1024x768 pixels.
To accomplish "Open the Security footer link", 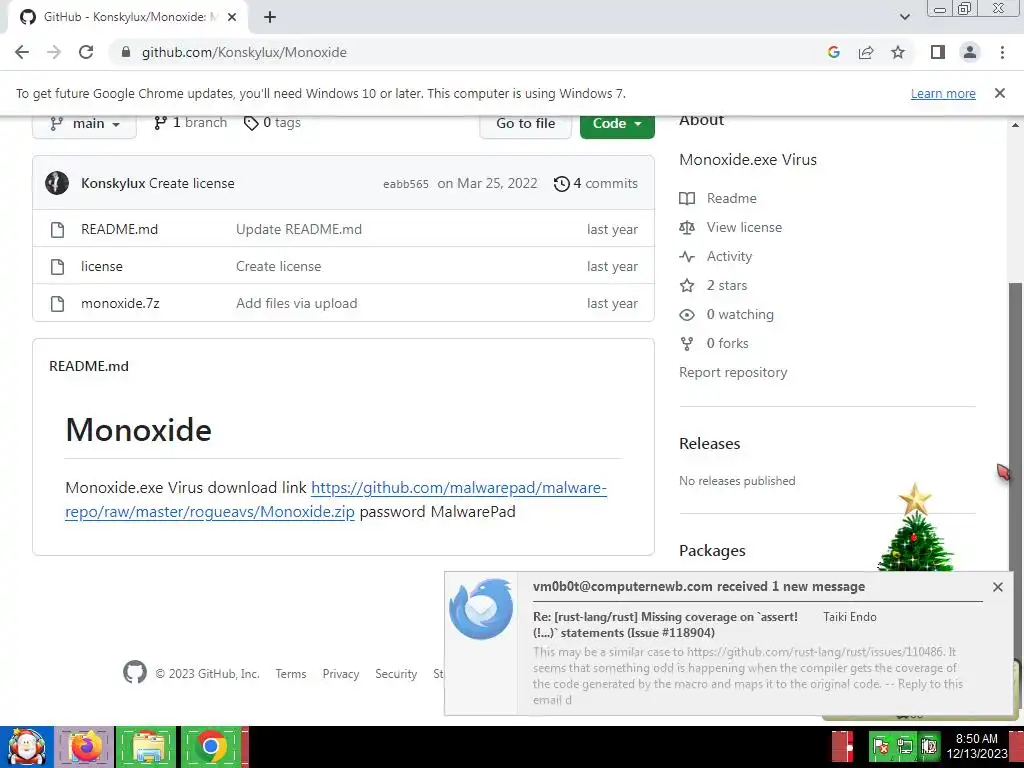I will point(396,674).
